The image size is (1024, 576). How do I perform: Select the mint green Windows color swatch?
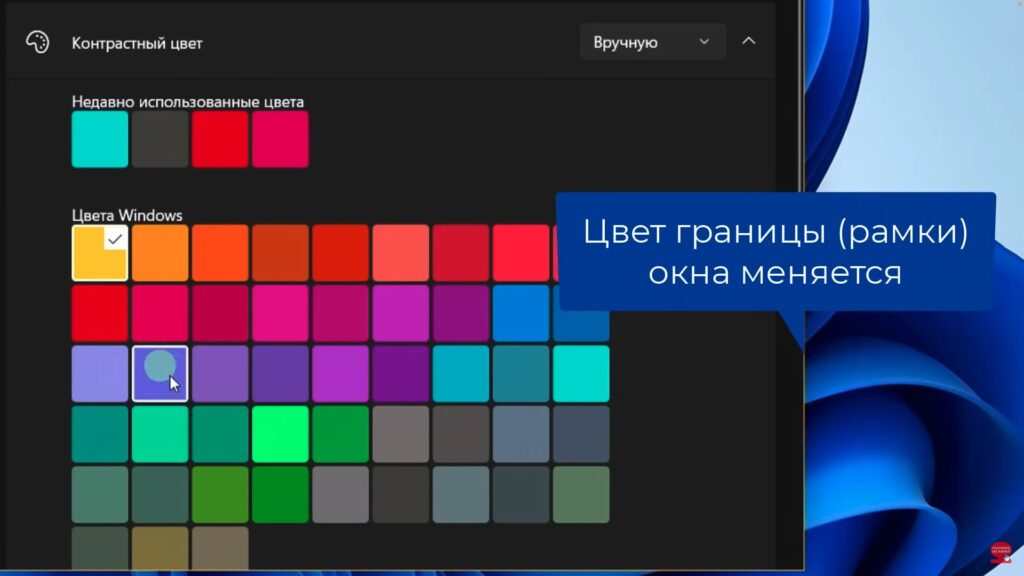[x=160, y=434]
